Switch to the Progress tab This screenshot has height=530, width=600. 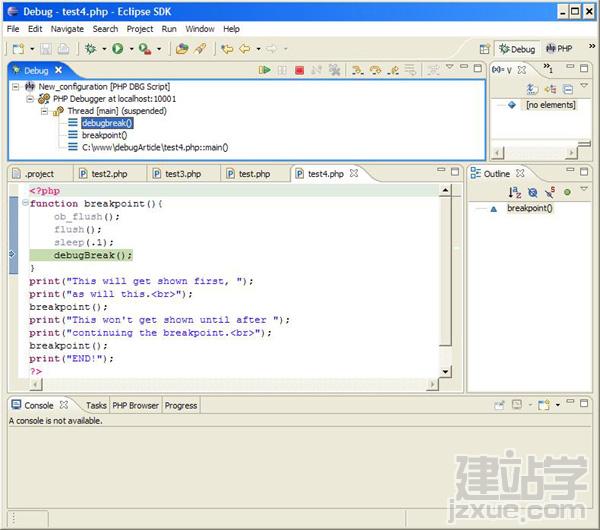tap(181, 406)
